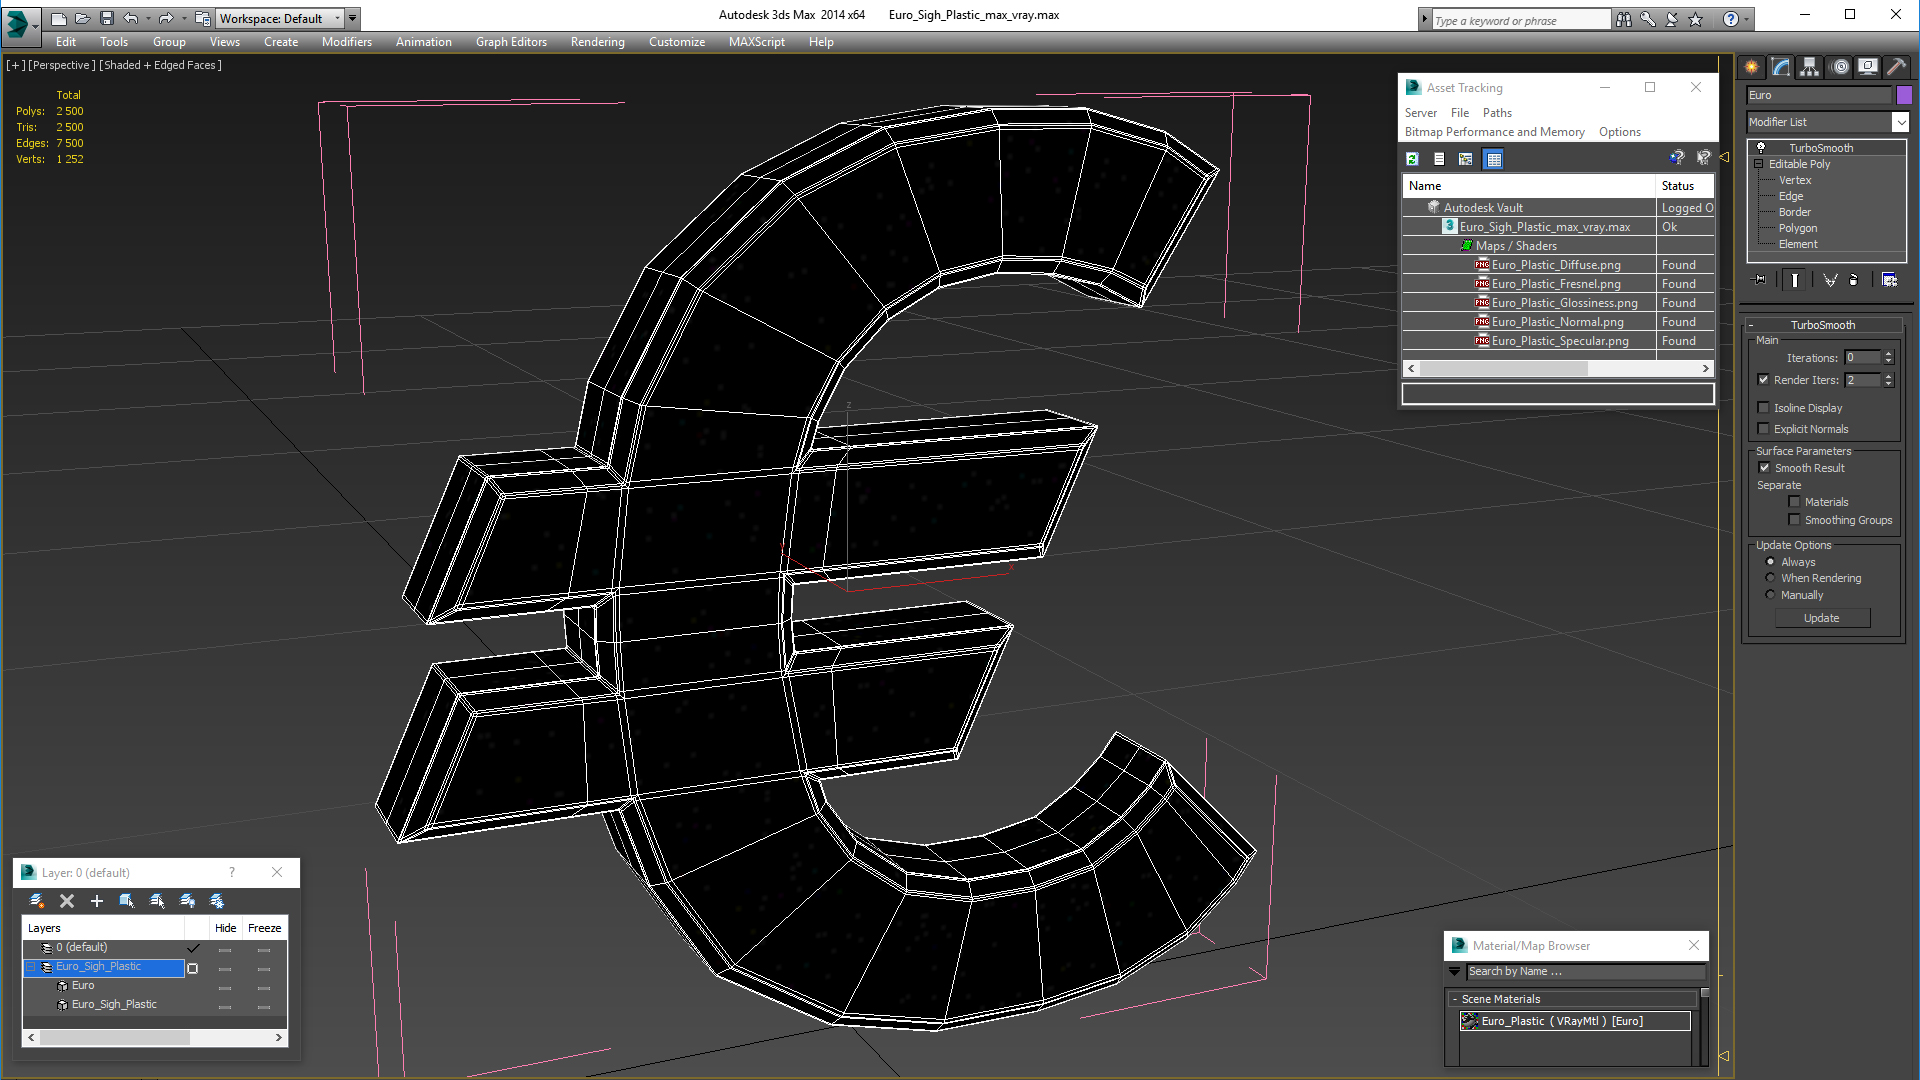This screenshot has height=1080, width=1920.
Task: Open the Modify command panel tab
Action: (1781, 67)
